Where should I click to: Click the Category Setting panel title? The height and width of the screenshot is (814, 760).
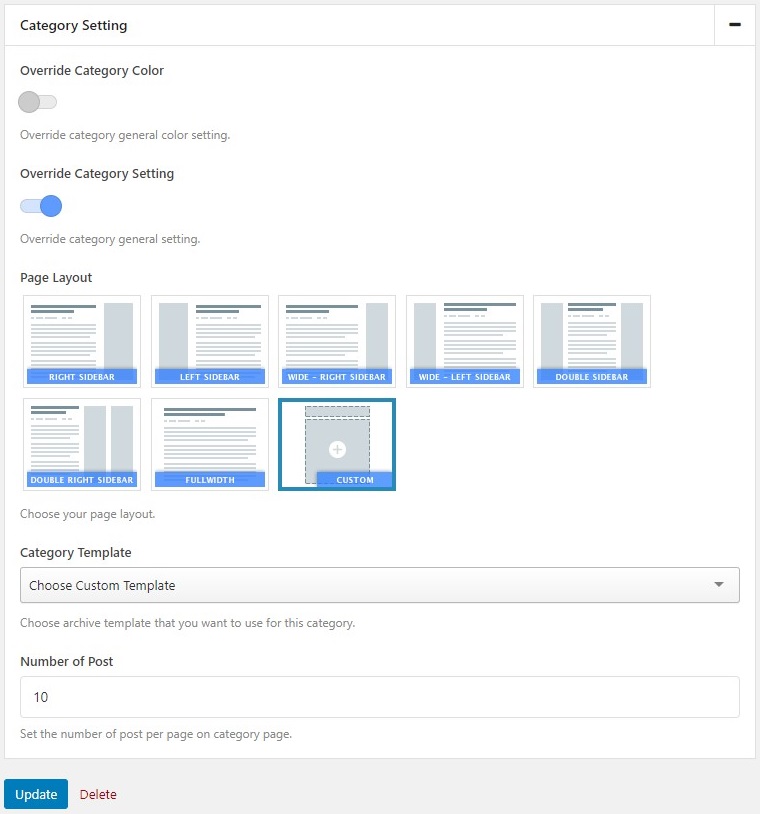tap(74, 25)
